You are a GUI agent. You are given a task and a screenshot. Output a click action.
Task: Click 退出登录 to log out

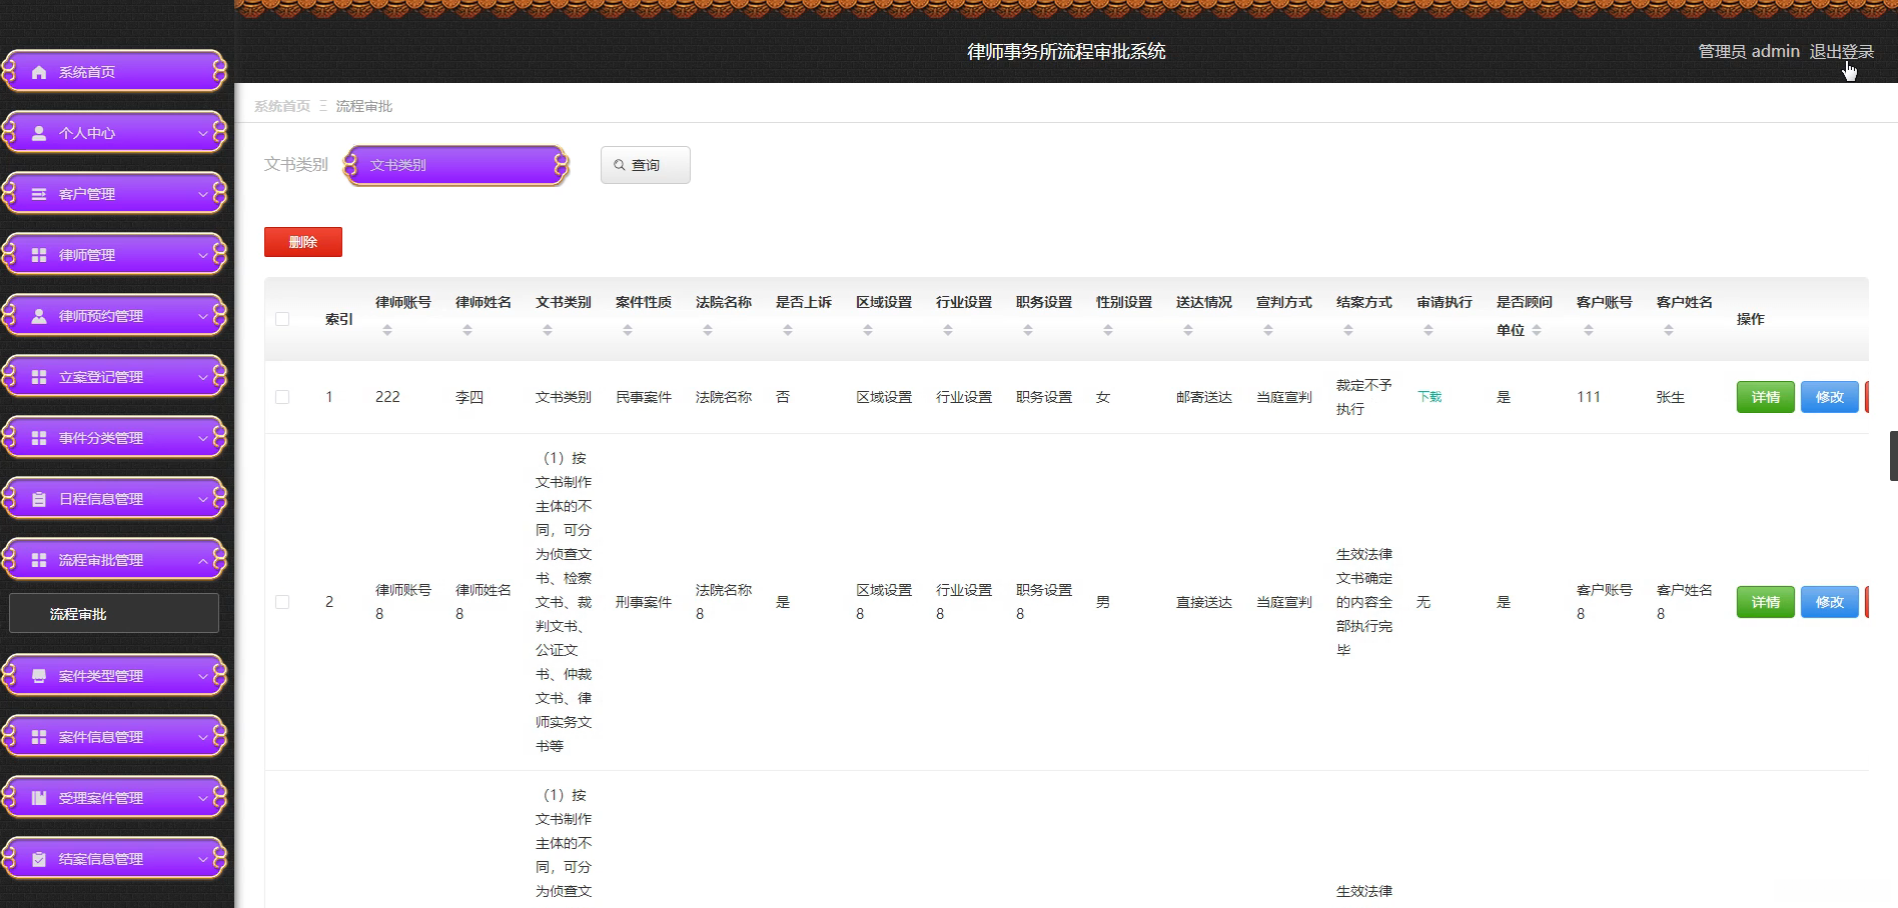coord(1841,51)
